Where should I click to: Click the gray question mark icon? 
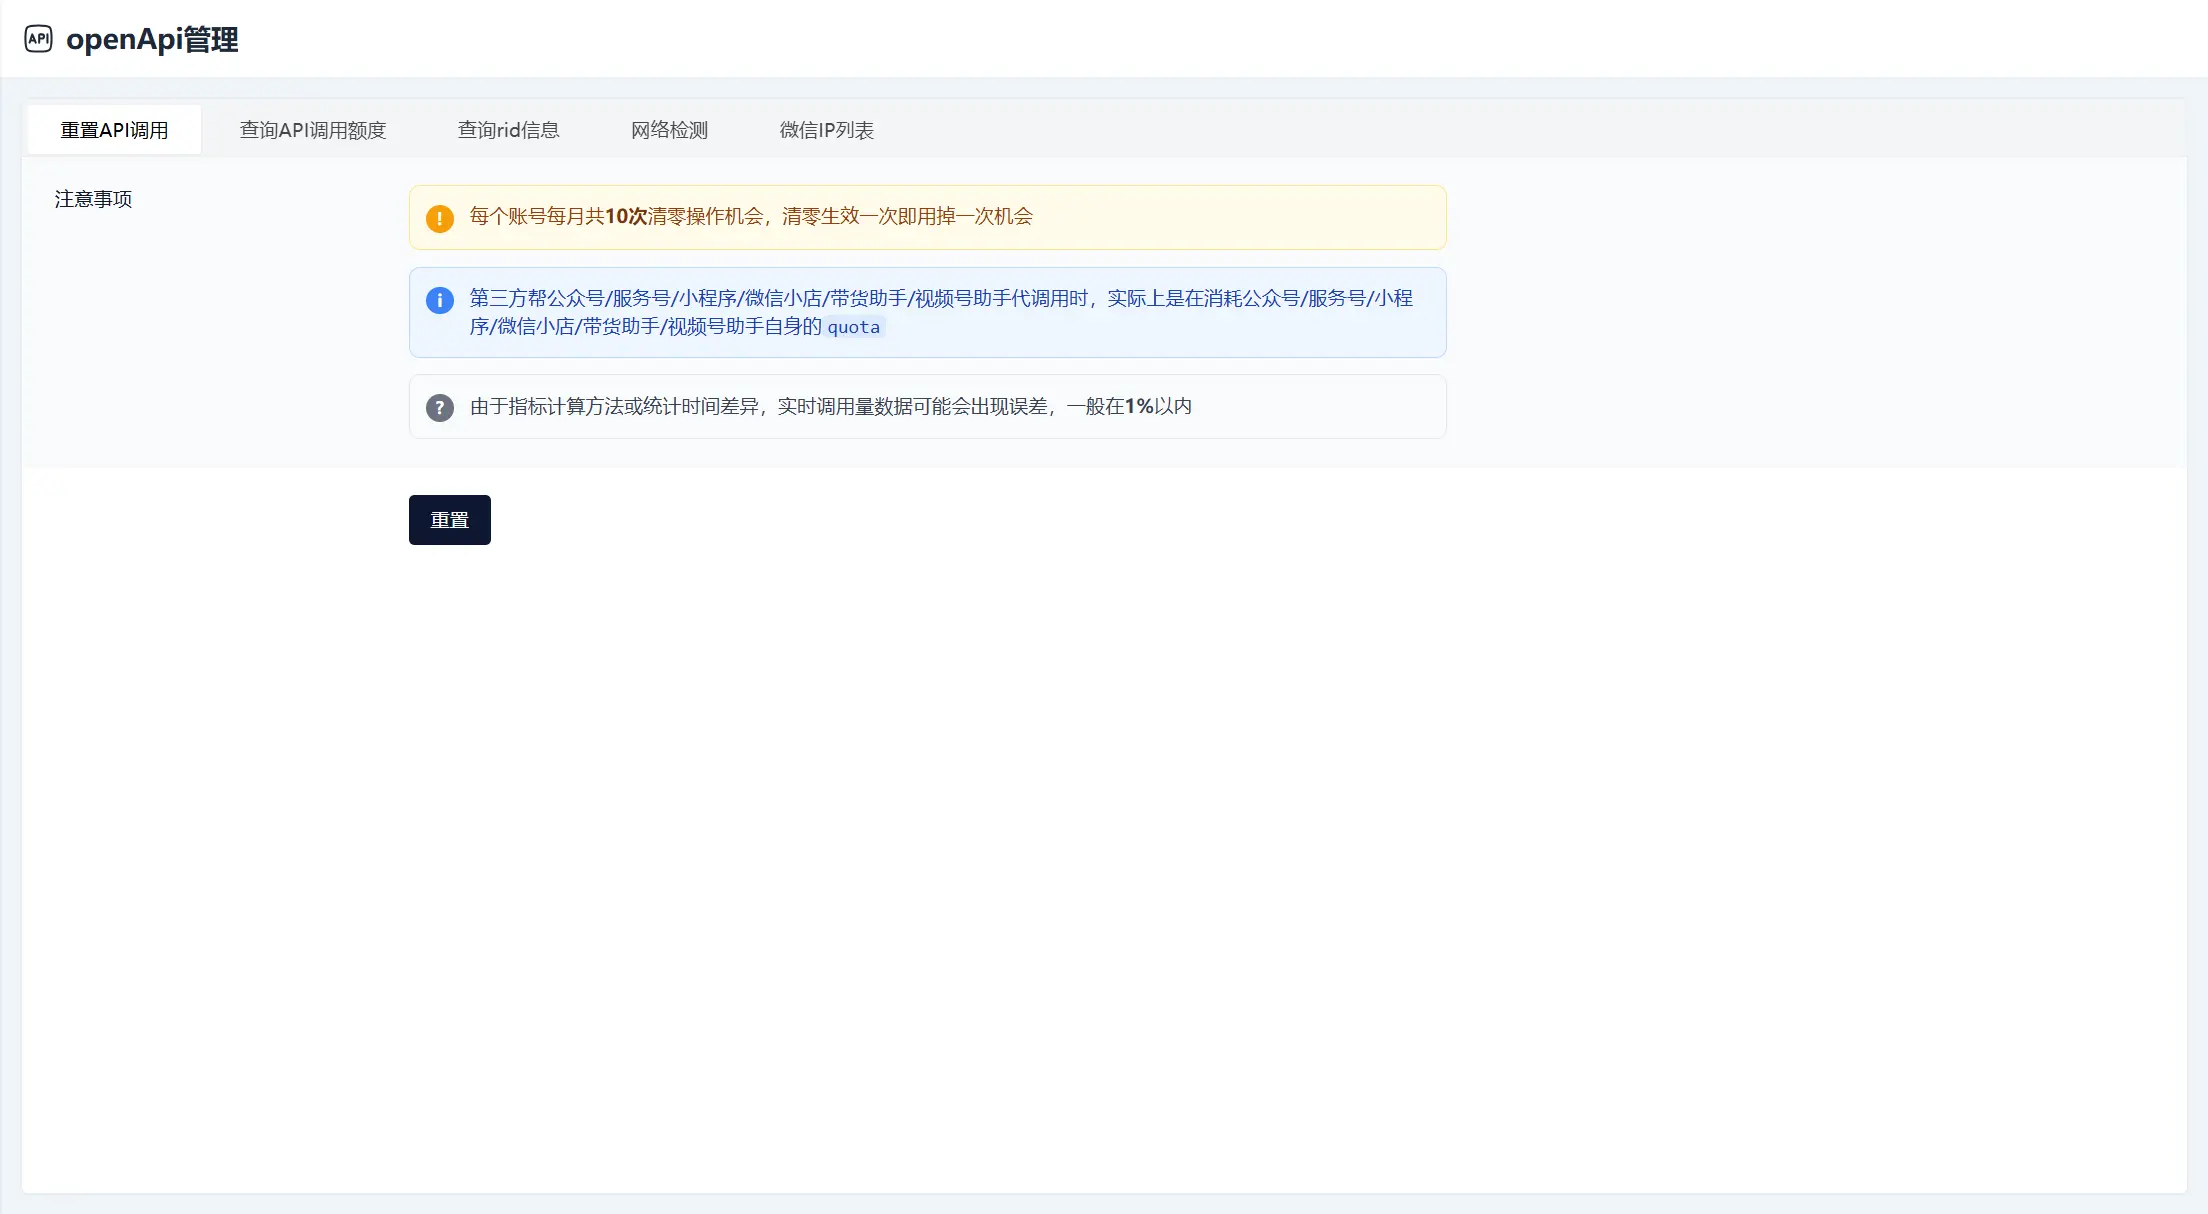[x=439, y=407]
